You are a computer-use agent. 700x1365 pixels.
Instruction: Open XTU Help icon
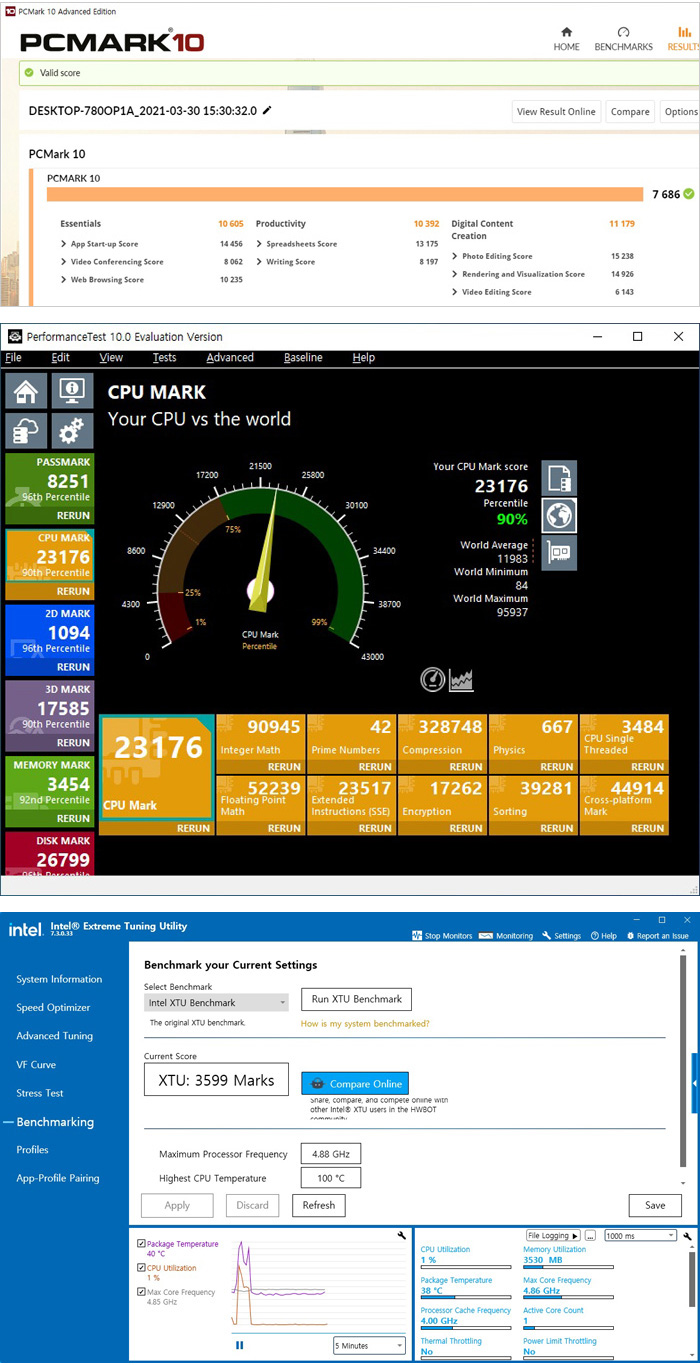coord(595,936)
